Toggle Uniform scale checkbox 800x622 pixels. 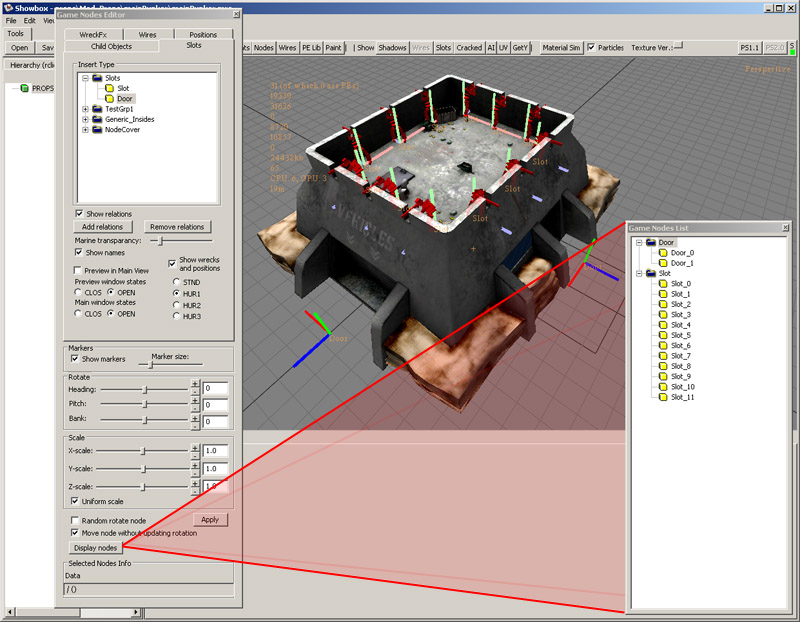pyautogui.click(x=75, y=501)
